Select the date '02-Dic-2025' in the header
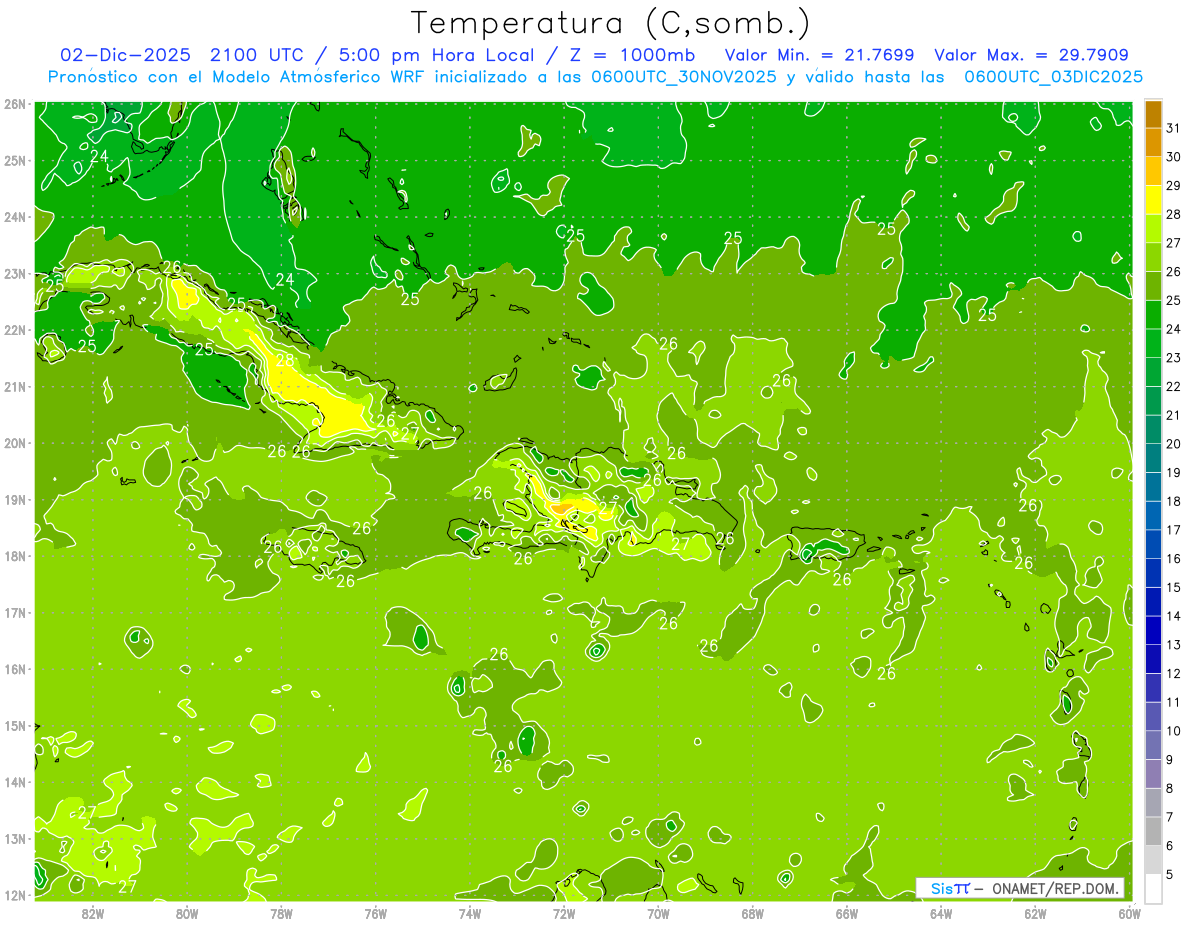This screenshot has width=1200, height=927. pyautogui.click(x=124, y=55)
